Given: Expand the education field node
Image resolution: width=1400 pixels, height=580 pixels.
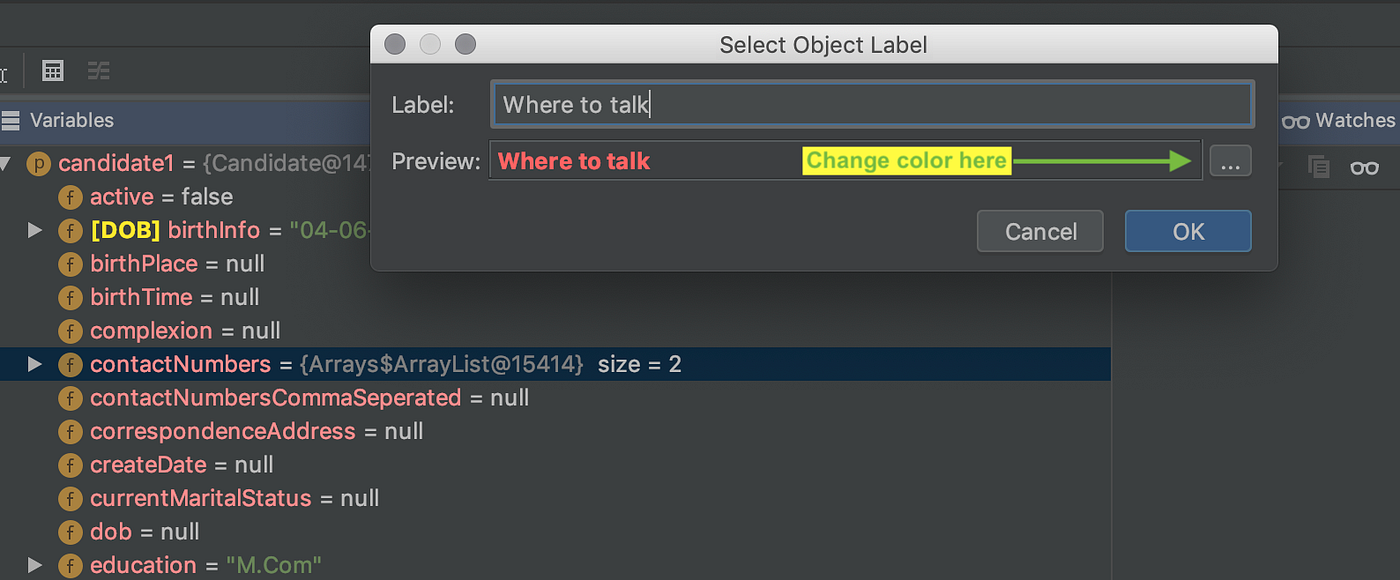Looking at the screenshot, I should pyautogui.click(x=32, y=565).
